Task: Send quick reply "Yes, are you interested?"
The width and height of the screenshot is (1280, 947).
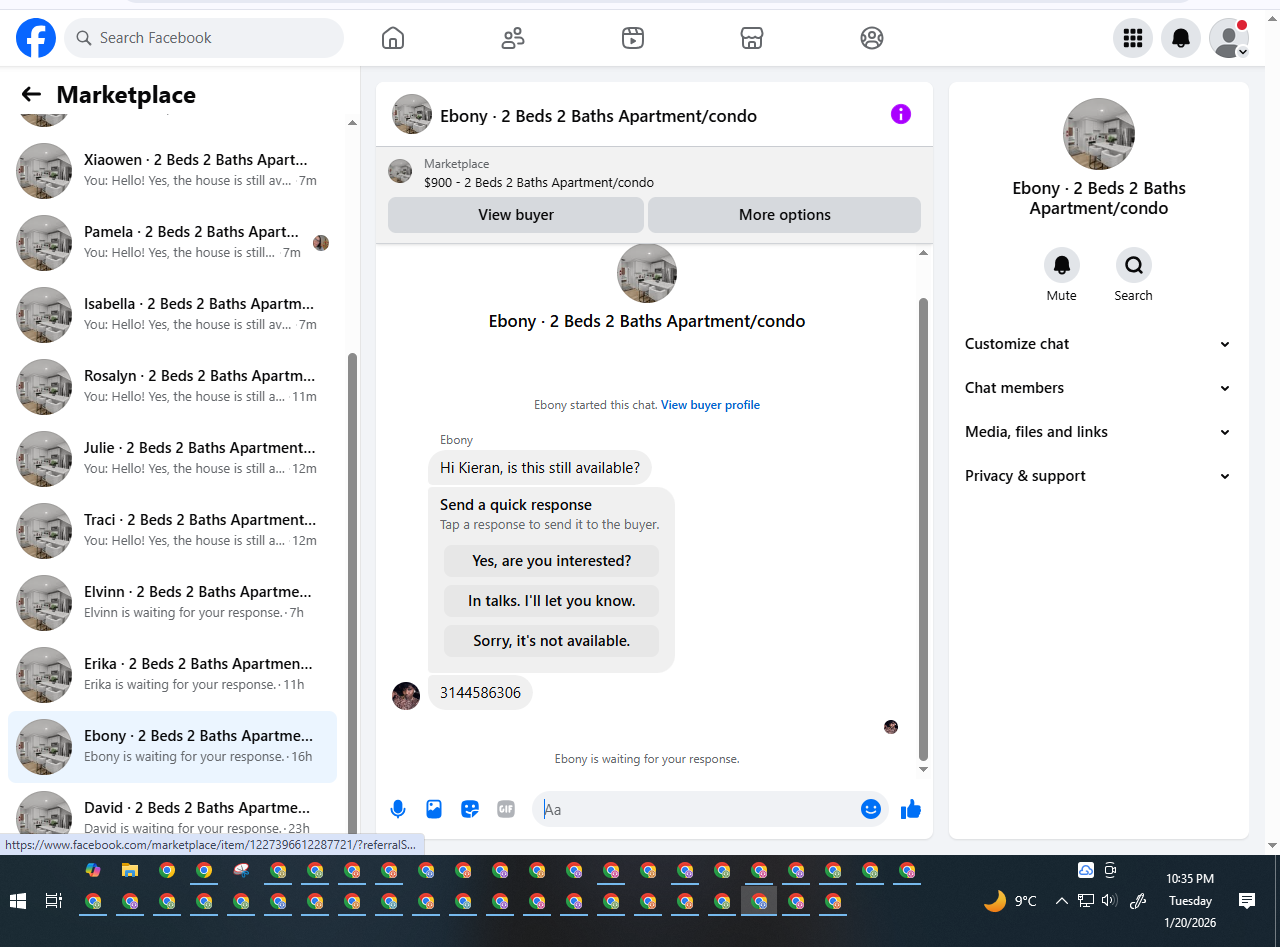Action: pyautogui.click(x=552, y=561)
